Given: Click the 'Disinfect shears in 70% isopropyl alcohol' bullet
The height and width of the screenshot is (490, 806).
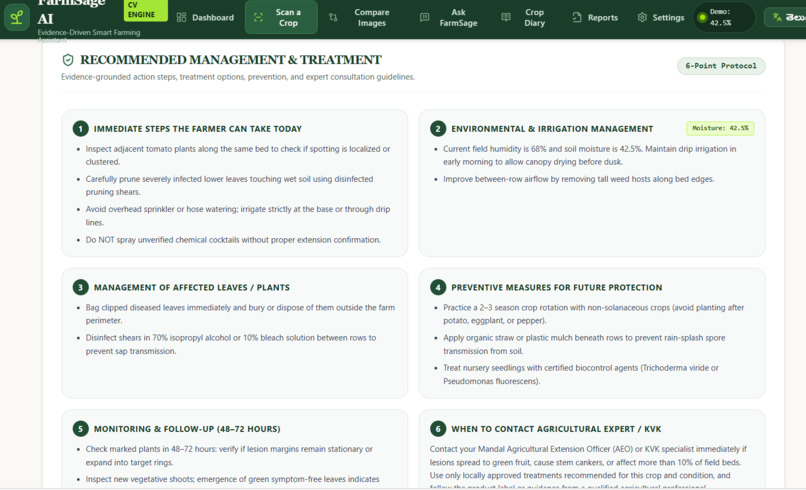Looking at the screenshot, I should pyautogui.click(x=231, y=344).
